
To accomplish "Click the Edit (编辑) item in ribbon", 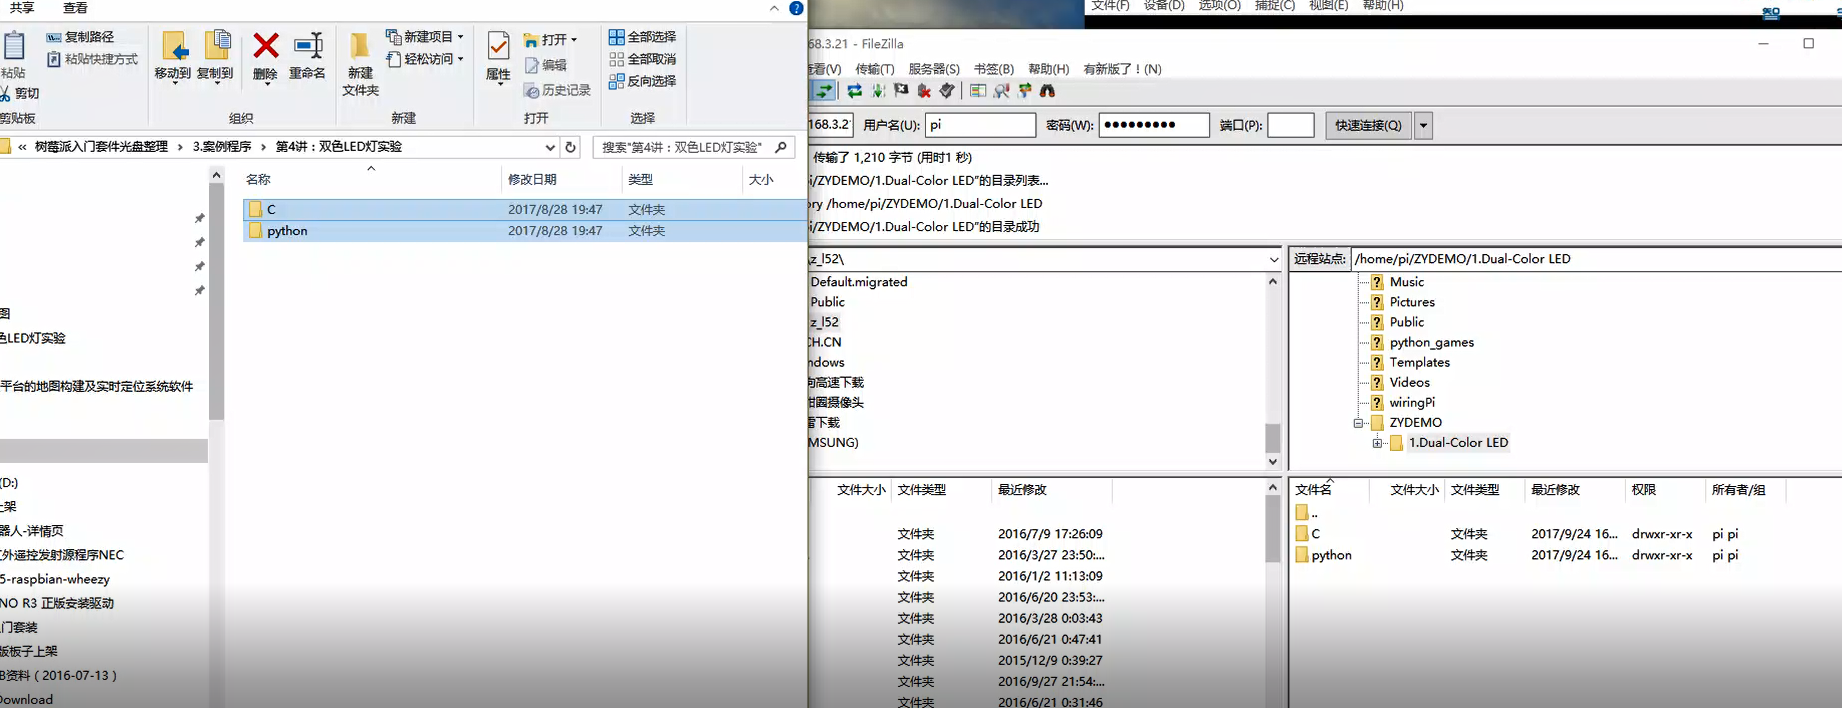I will coord(546,65).
